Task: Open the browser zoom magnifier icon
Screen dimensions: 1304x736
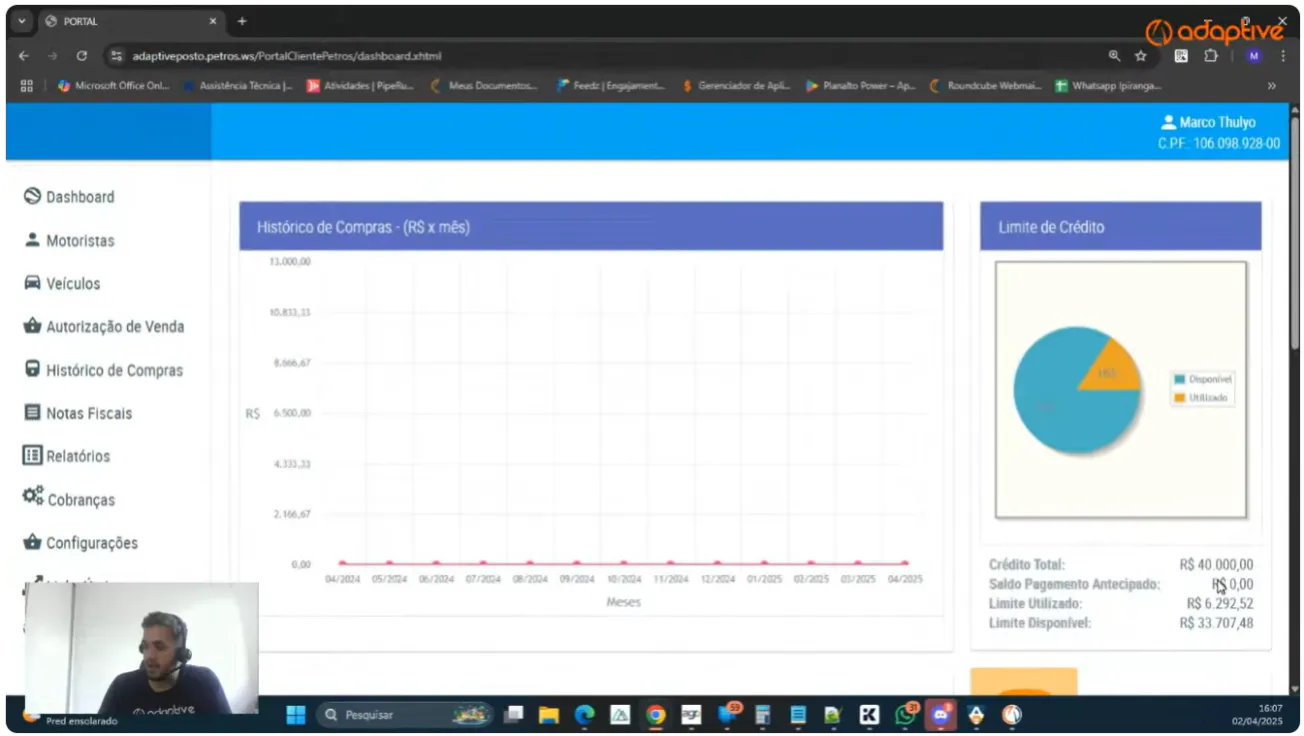Action: 1115,56
